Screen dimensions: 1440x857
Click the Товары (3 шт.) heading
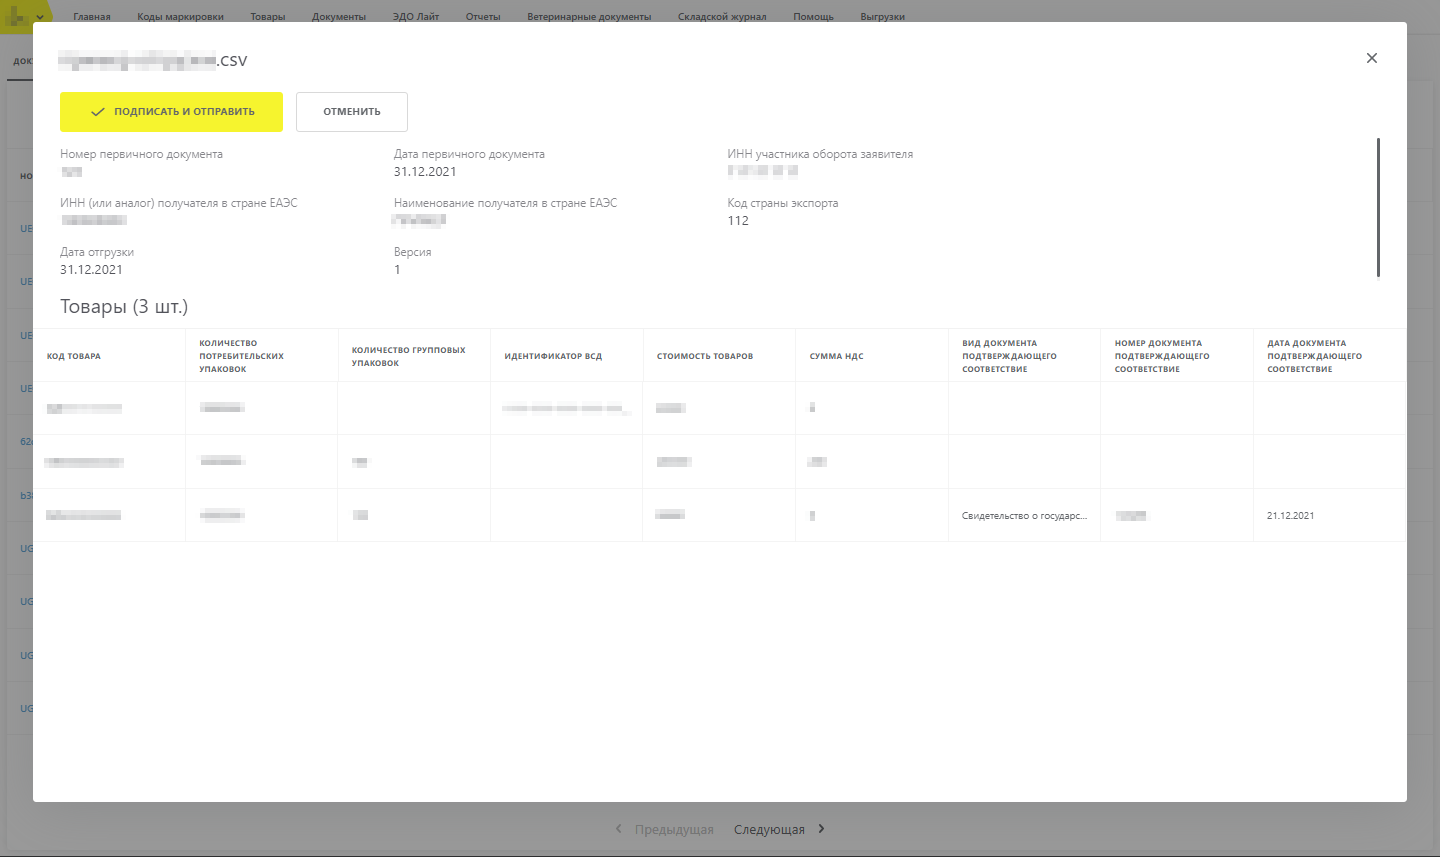(x=124, y=307)
